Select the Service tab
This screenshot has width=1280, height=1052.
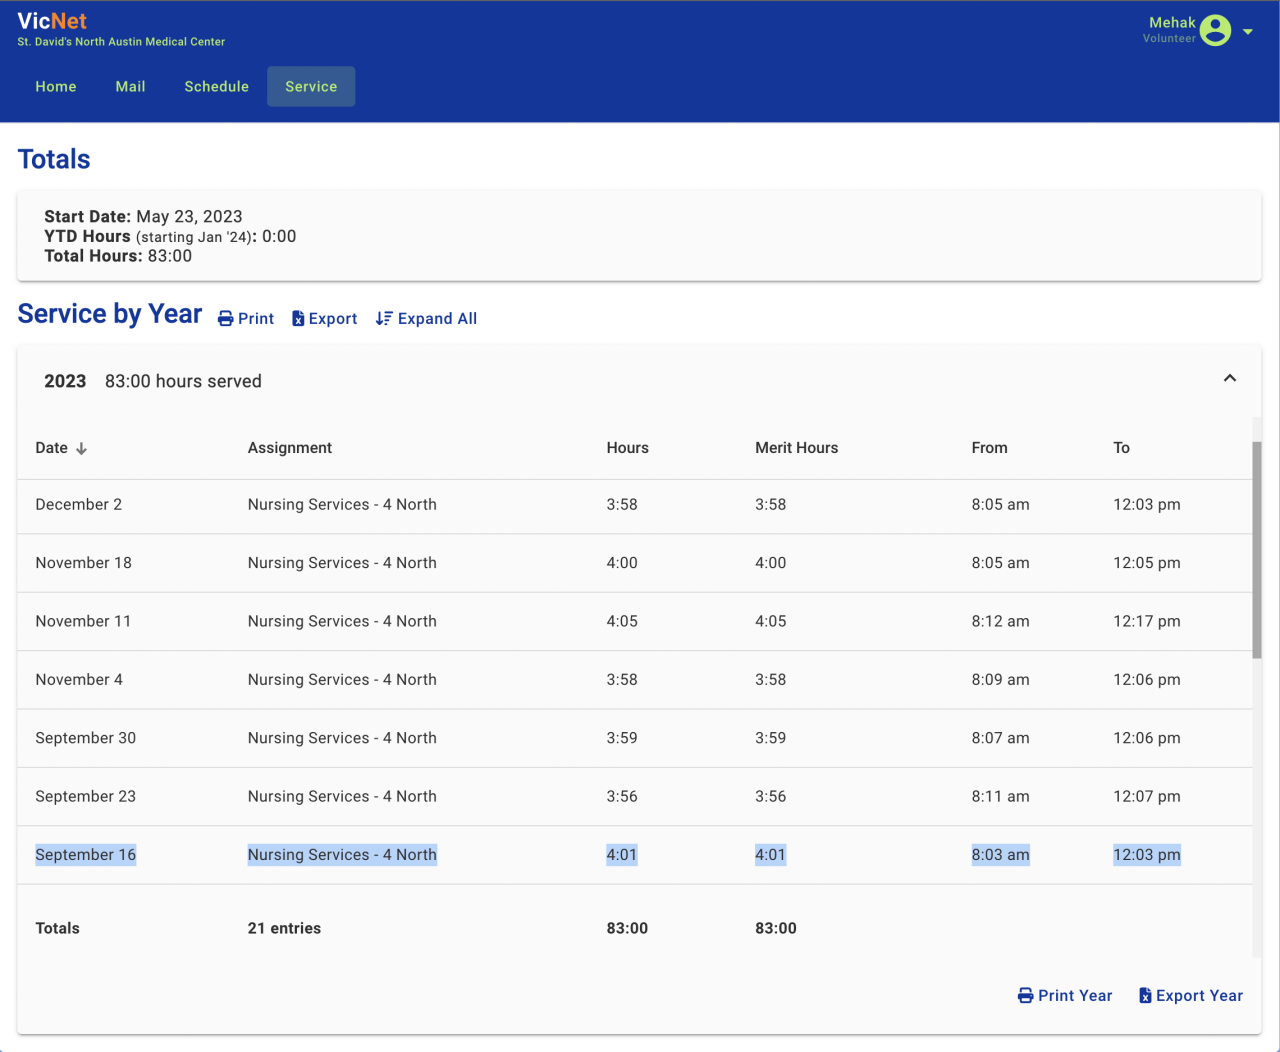click(x=311, y=87)
